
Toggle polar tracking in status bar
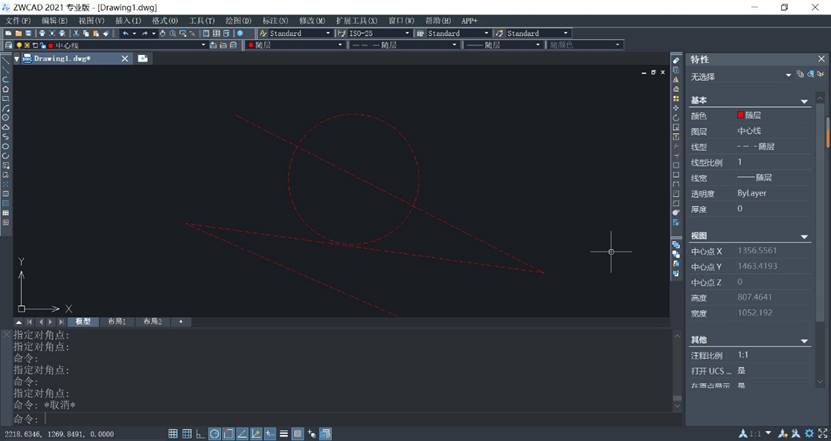point(215,434)
